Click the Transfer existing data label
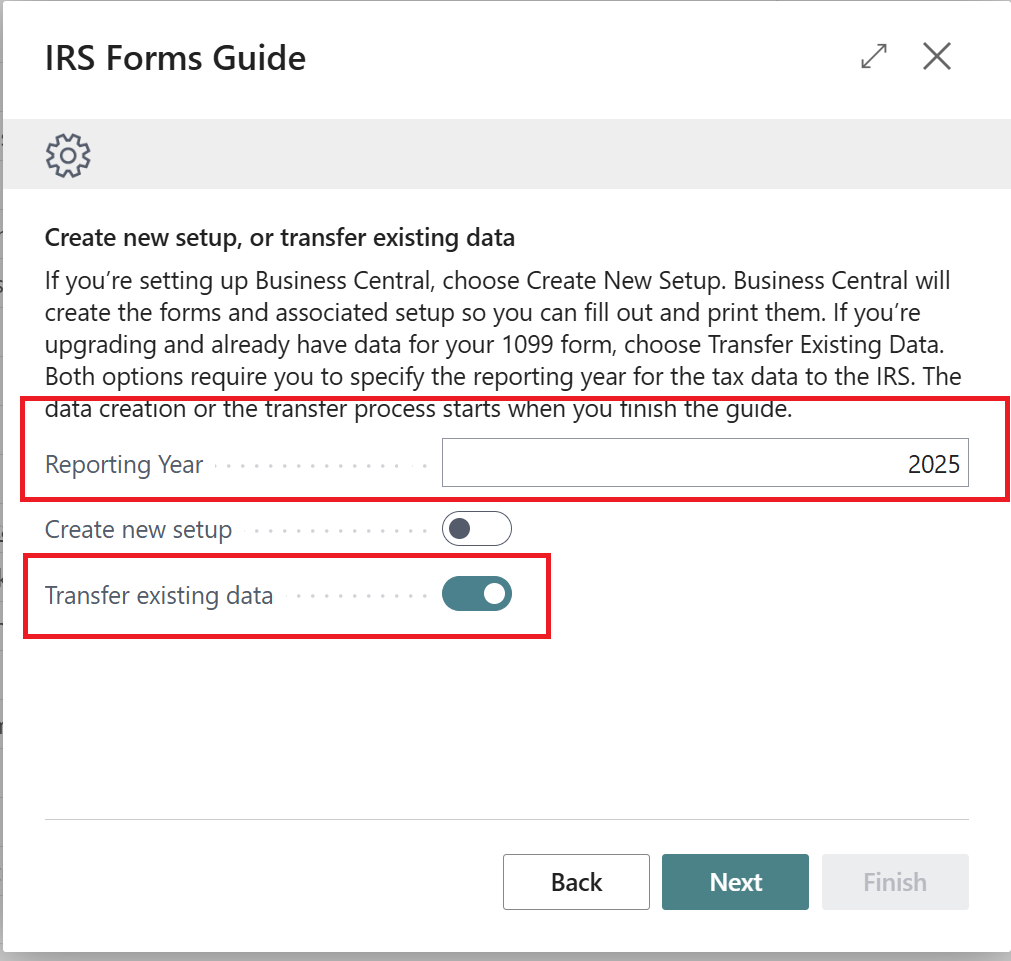 [x=159, y=596]
